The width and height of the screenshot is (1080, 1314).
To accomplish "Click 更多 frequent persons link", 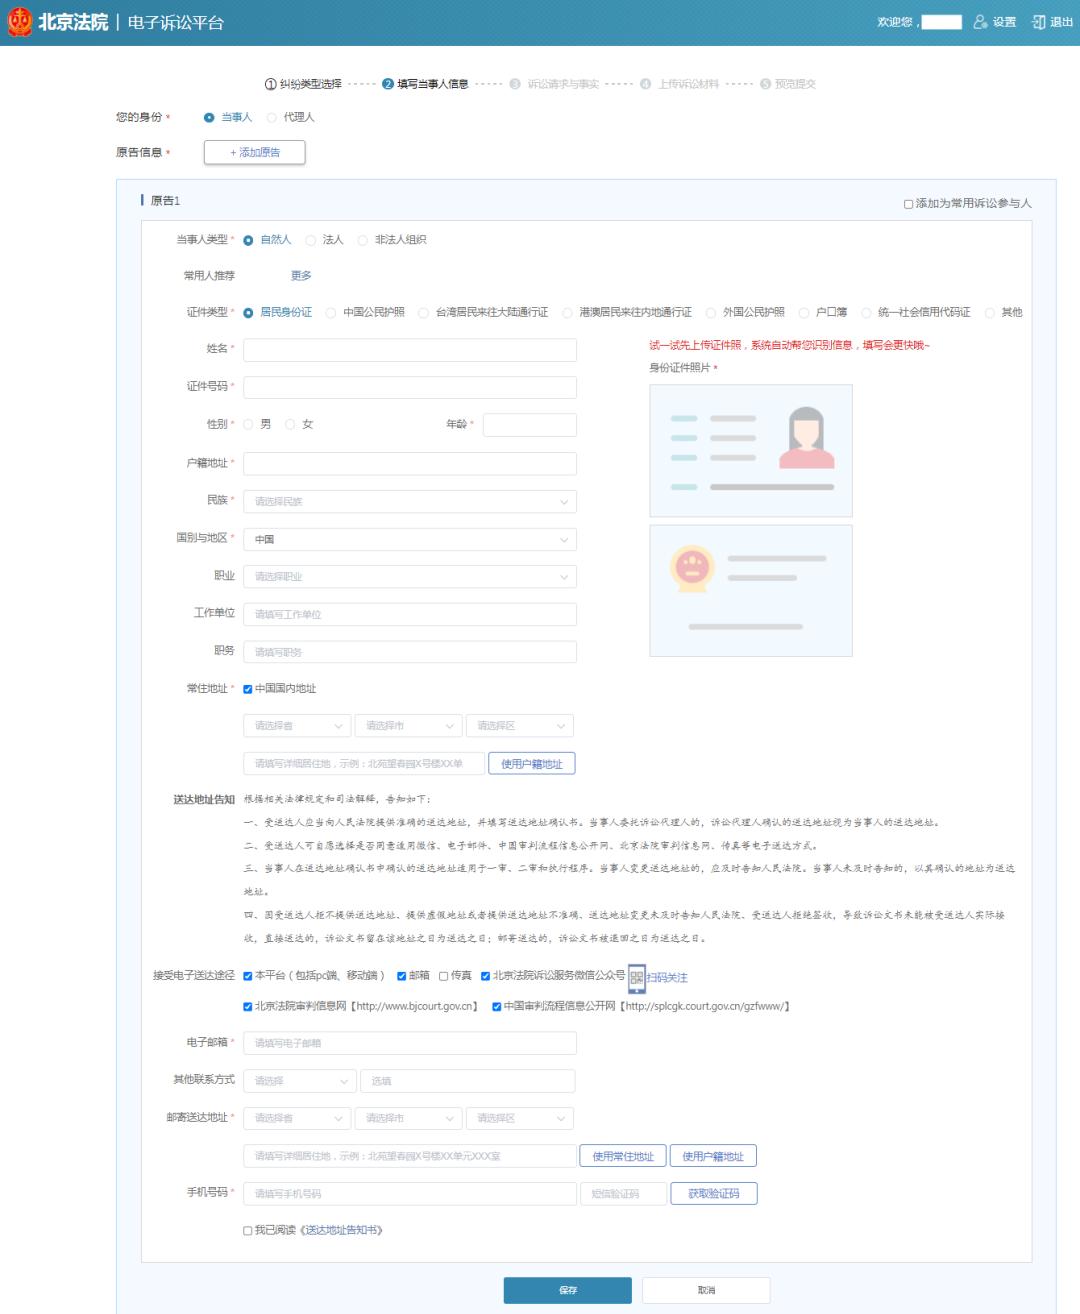I will coord(301,276).
